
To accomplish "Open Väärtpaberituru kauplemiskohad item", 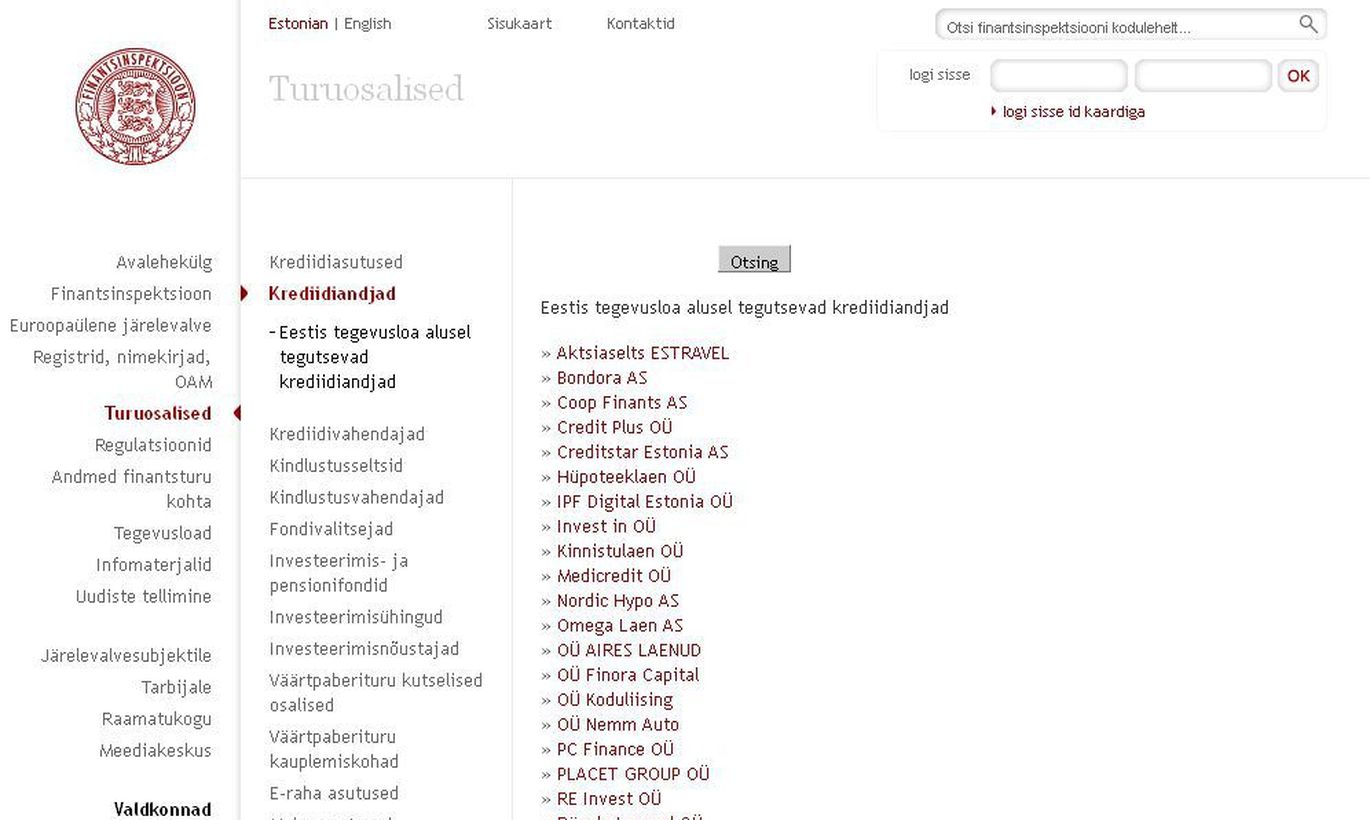I will (x=334, y=749).
